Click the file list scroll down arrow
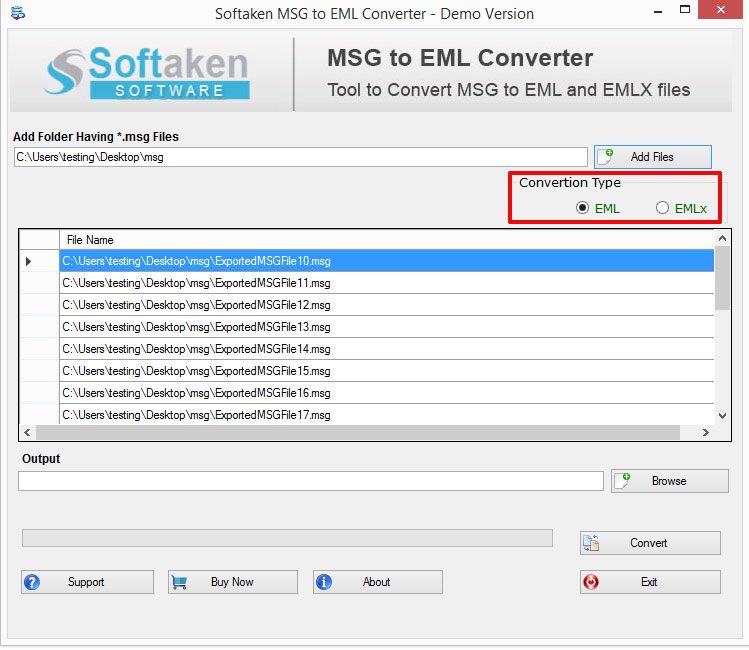Viewport: 749px width, 650px height. tap(722, 416)
